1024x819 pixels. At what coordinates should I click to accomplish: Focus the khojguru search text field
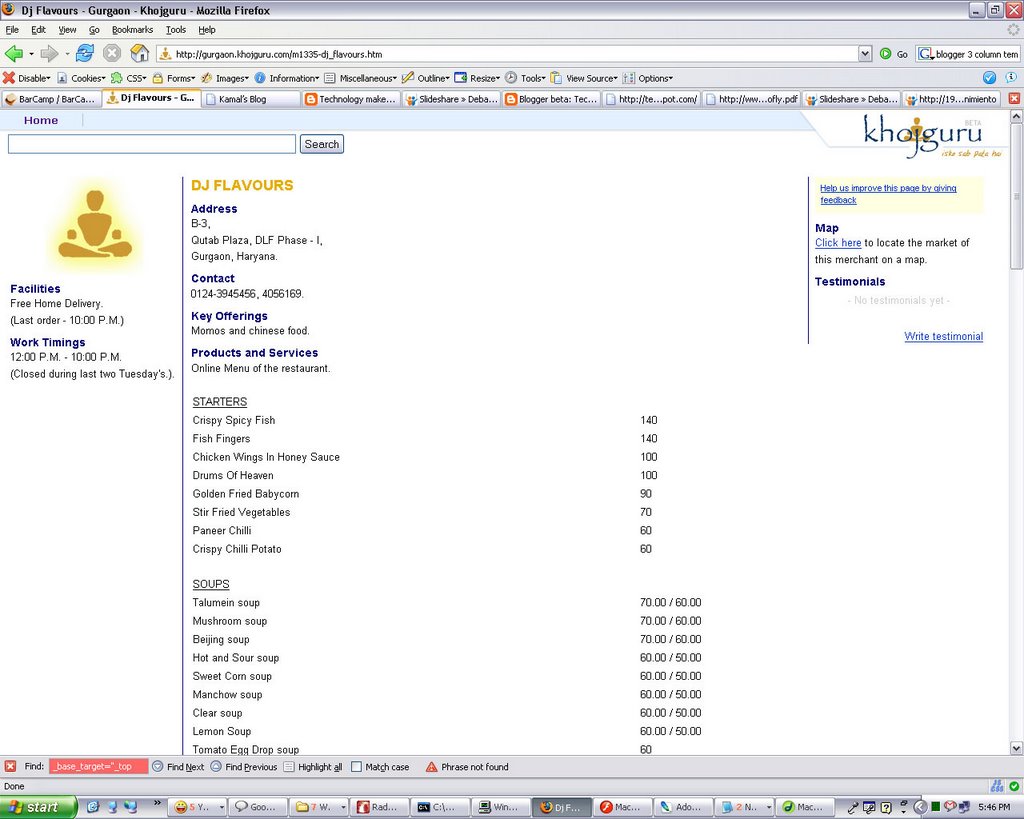coord(152,144)
